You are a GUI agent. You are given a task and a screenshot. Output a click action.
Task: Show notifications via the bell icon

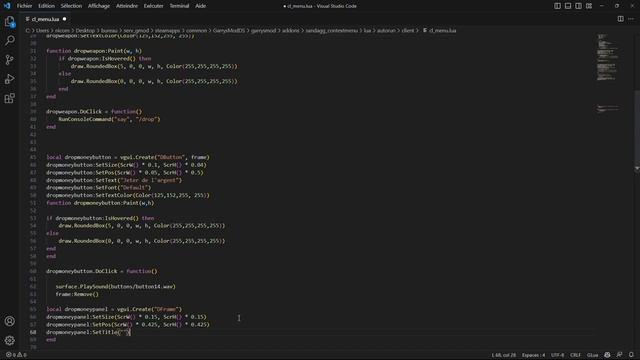631,355
